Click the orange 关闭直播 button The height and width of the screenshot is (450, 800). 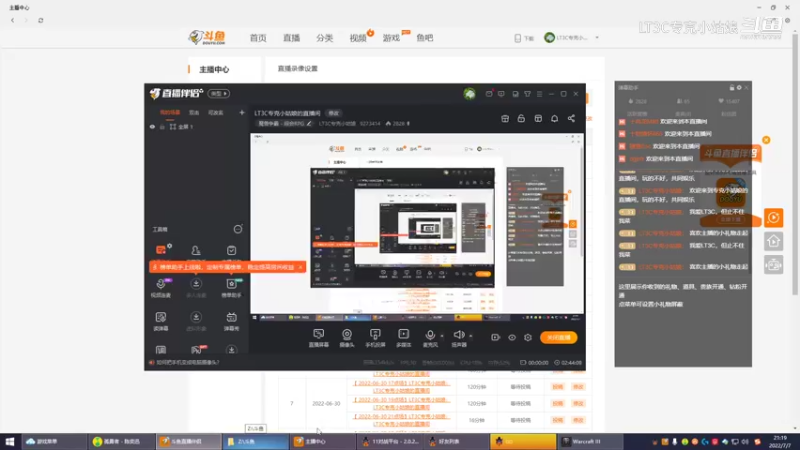pyautogui.click(x=559, y=337)
